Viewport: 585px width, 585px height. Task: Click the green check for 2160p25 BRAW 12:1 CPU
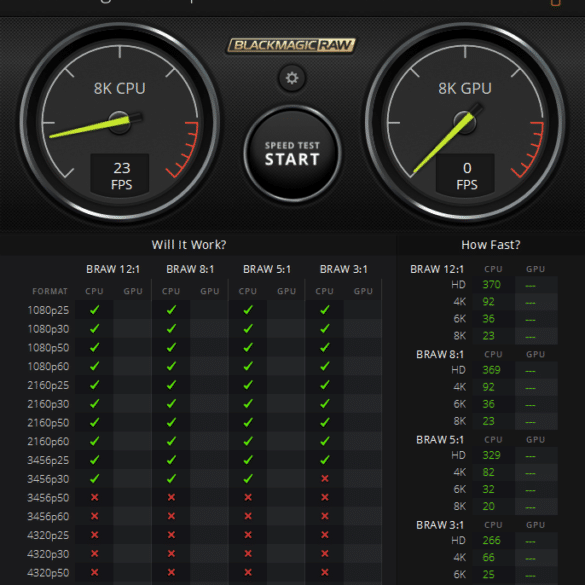click(95, 385)
